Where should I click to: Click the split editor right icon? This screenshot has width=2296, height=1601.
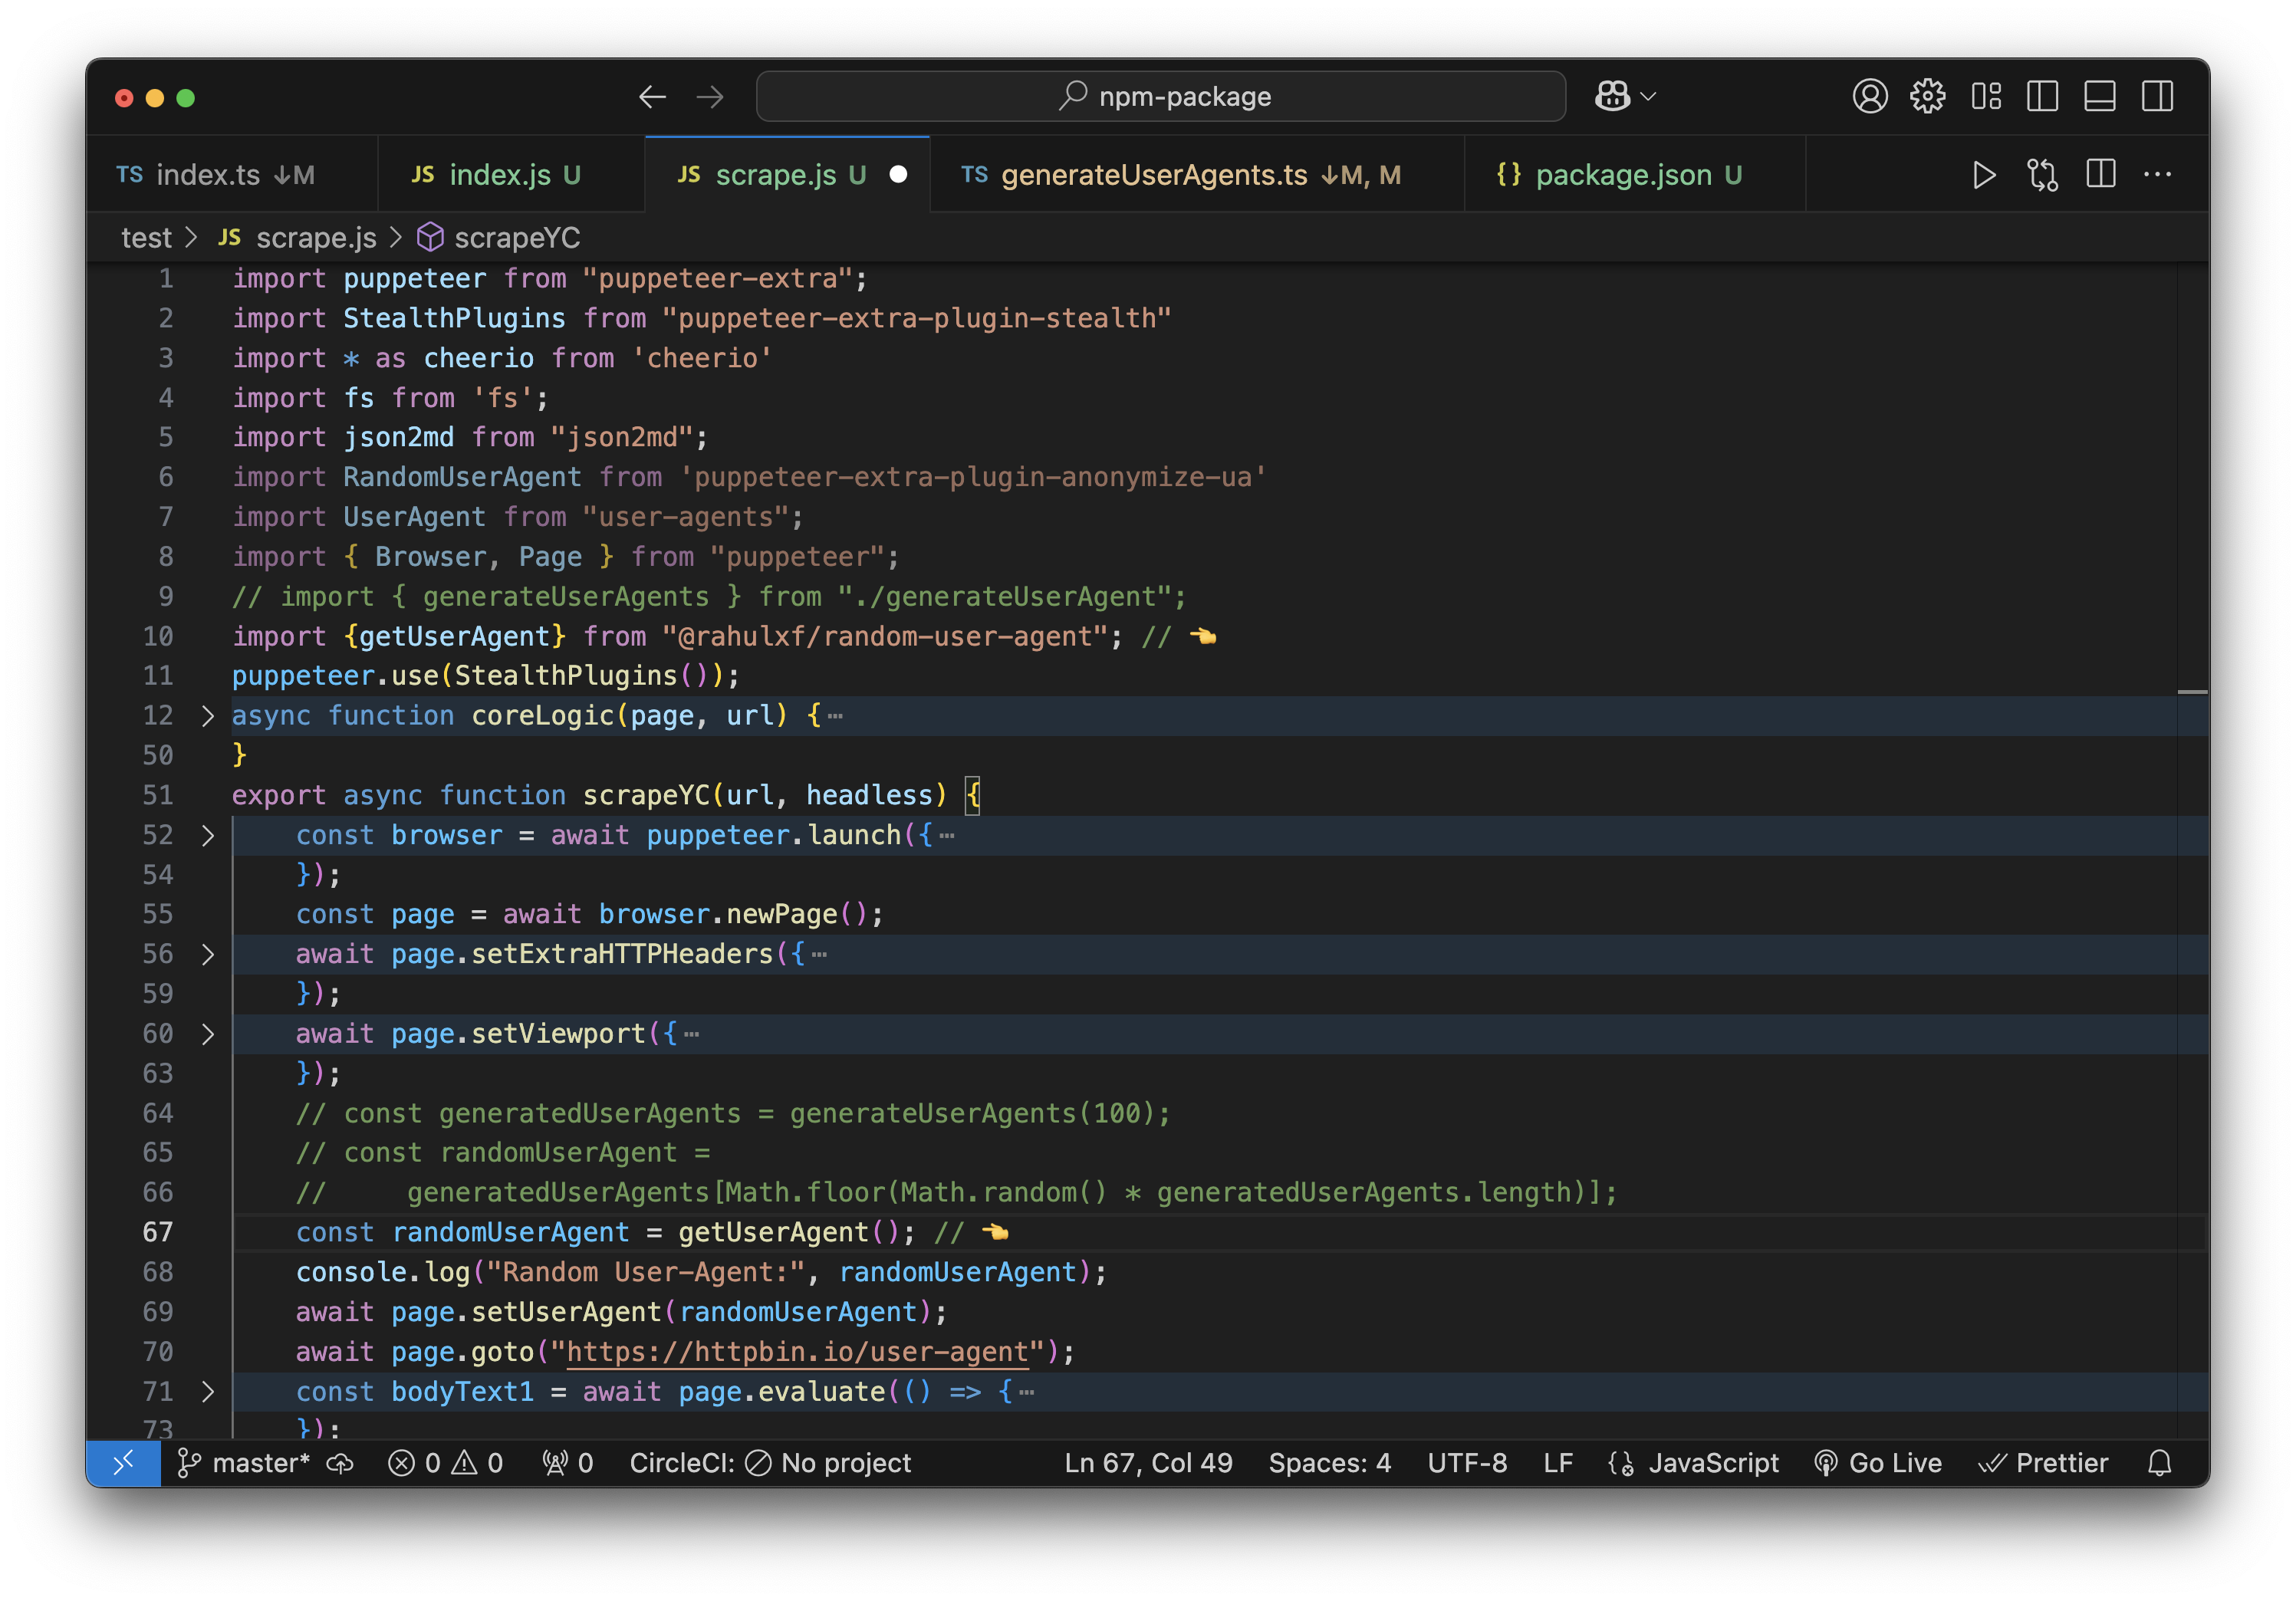pyautogui.click(x=2101, y=174)
